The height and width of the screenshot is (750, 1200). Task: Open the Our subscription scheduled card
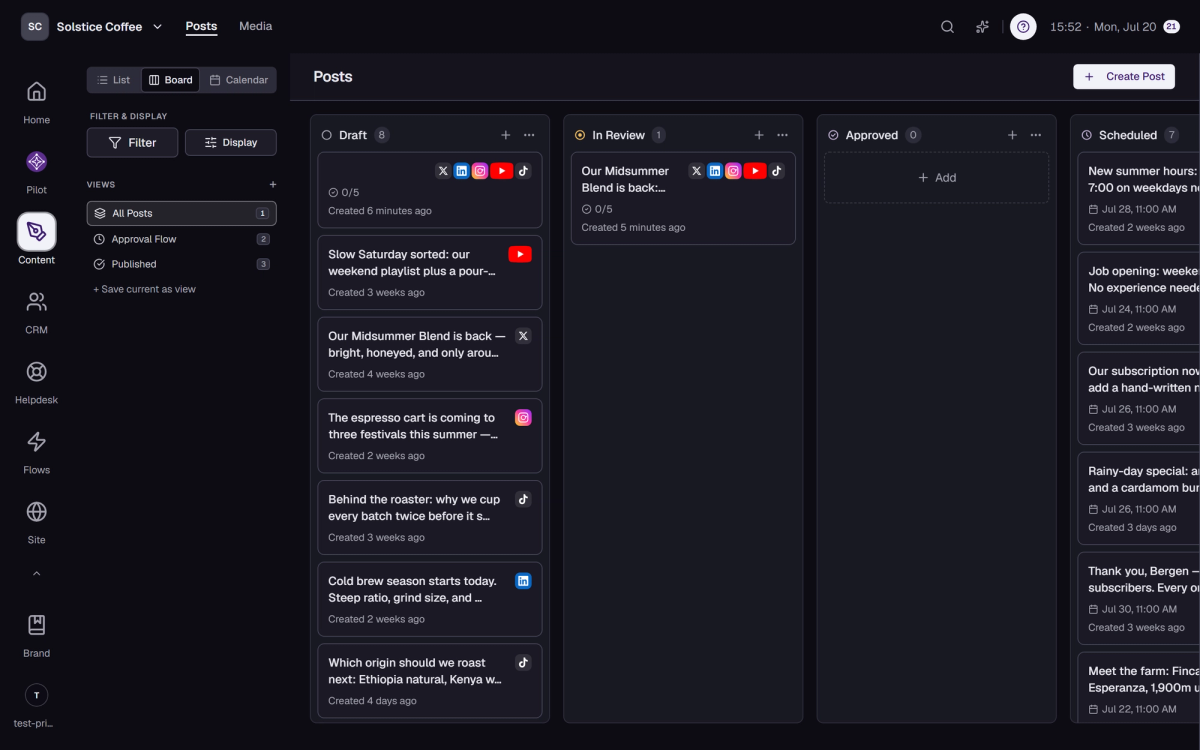pos(1139,398)
